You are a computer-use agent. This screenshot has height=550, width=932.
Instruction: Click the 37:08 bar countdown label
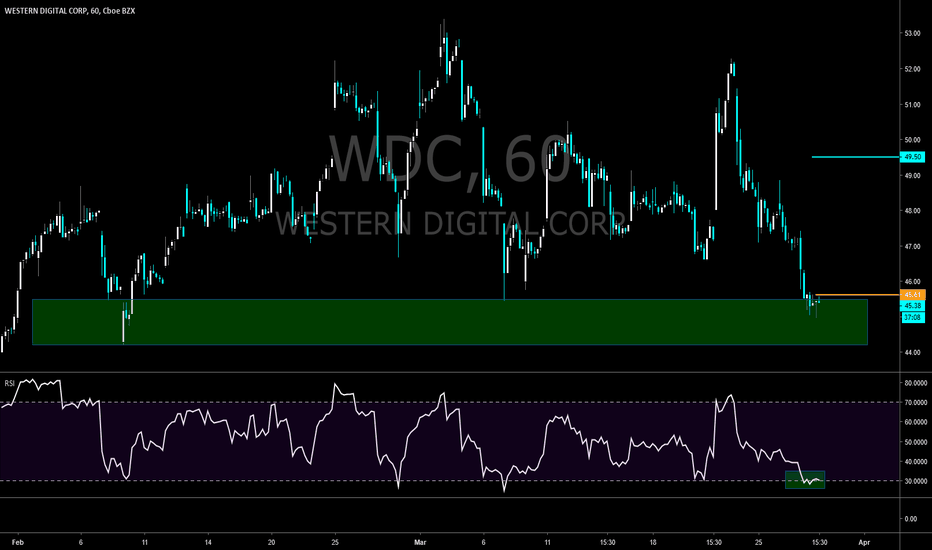[x=912, y=318]
